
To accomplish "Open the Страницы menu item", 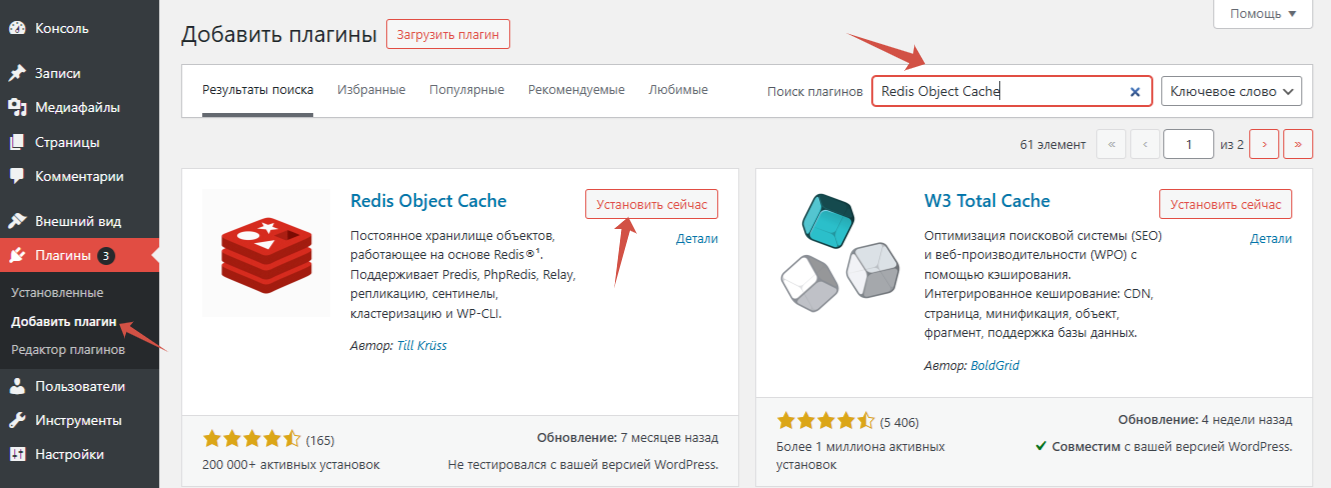I will (x=80, y=142).
